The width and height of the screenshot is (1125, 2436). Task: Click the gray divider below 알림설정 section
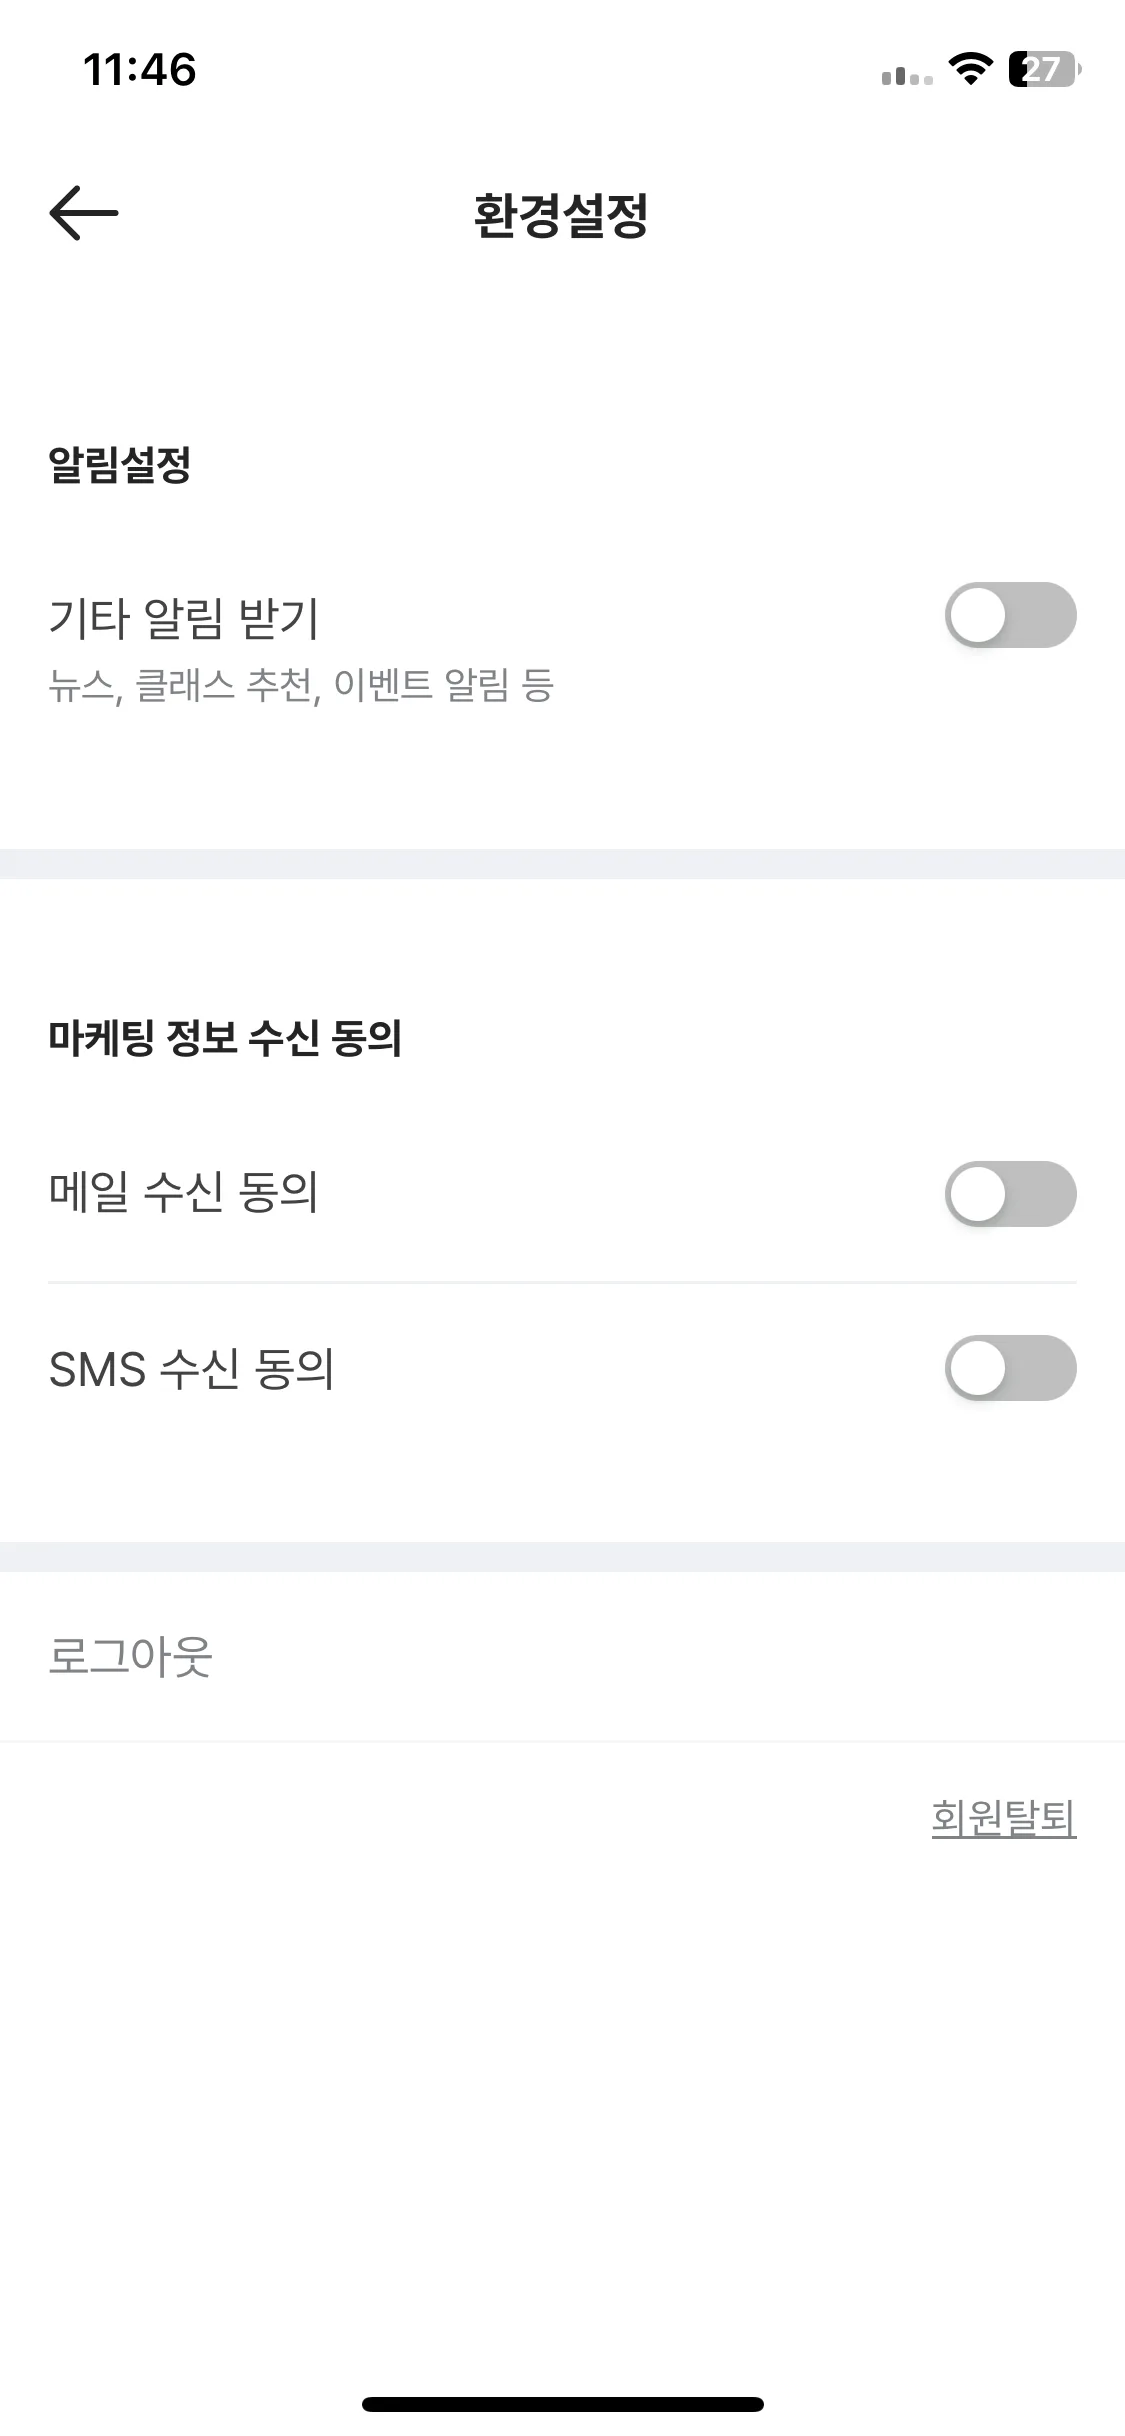pyautogui.click(x=562, y=864)
